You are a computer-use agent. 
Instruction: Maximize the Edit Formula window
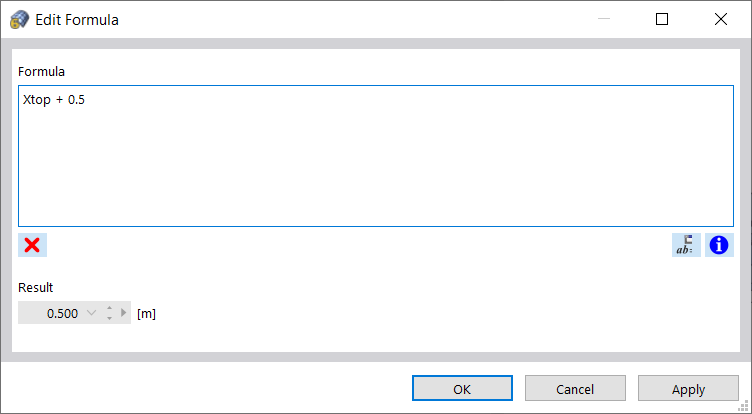[x=662, y=19]
